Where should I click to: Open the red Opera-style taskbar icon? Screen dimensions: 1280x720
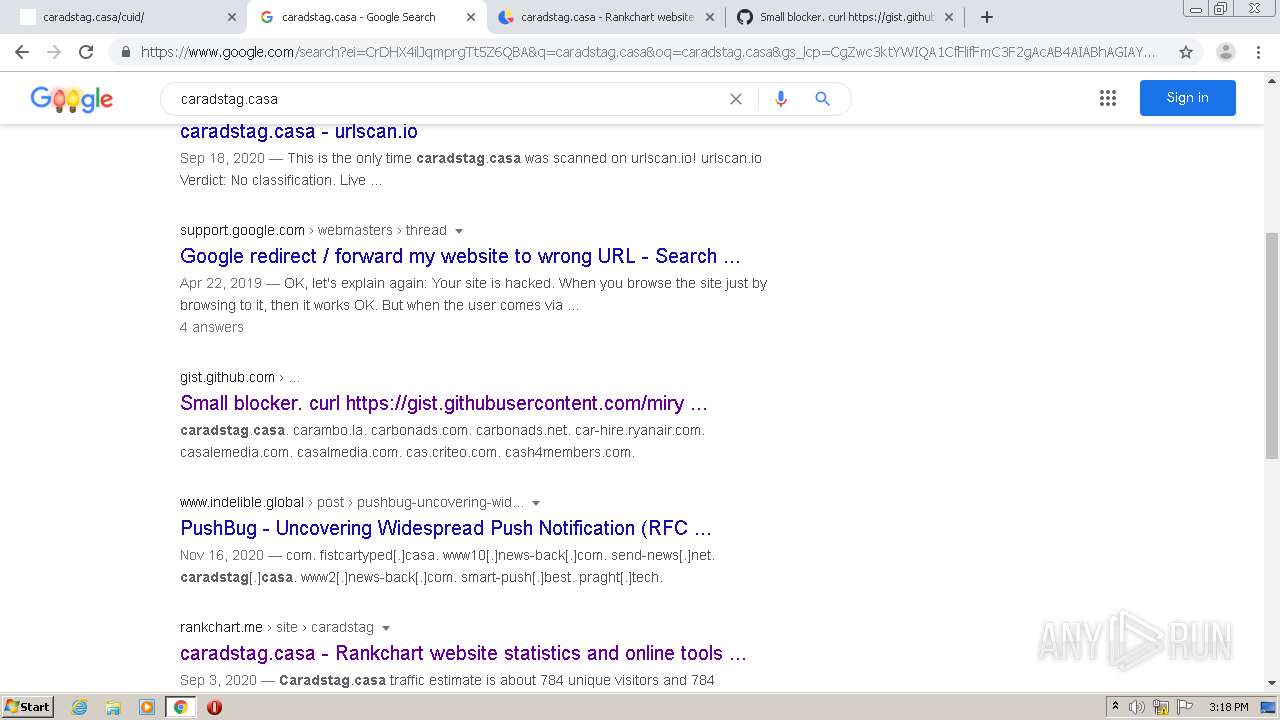point(214,707)
